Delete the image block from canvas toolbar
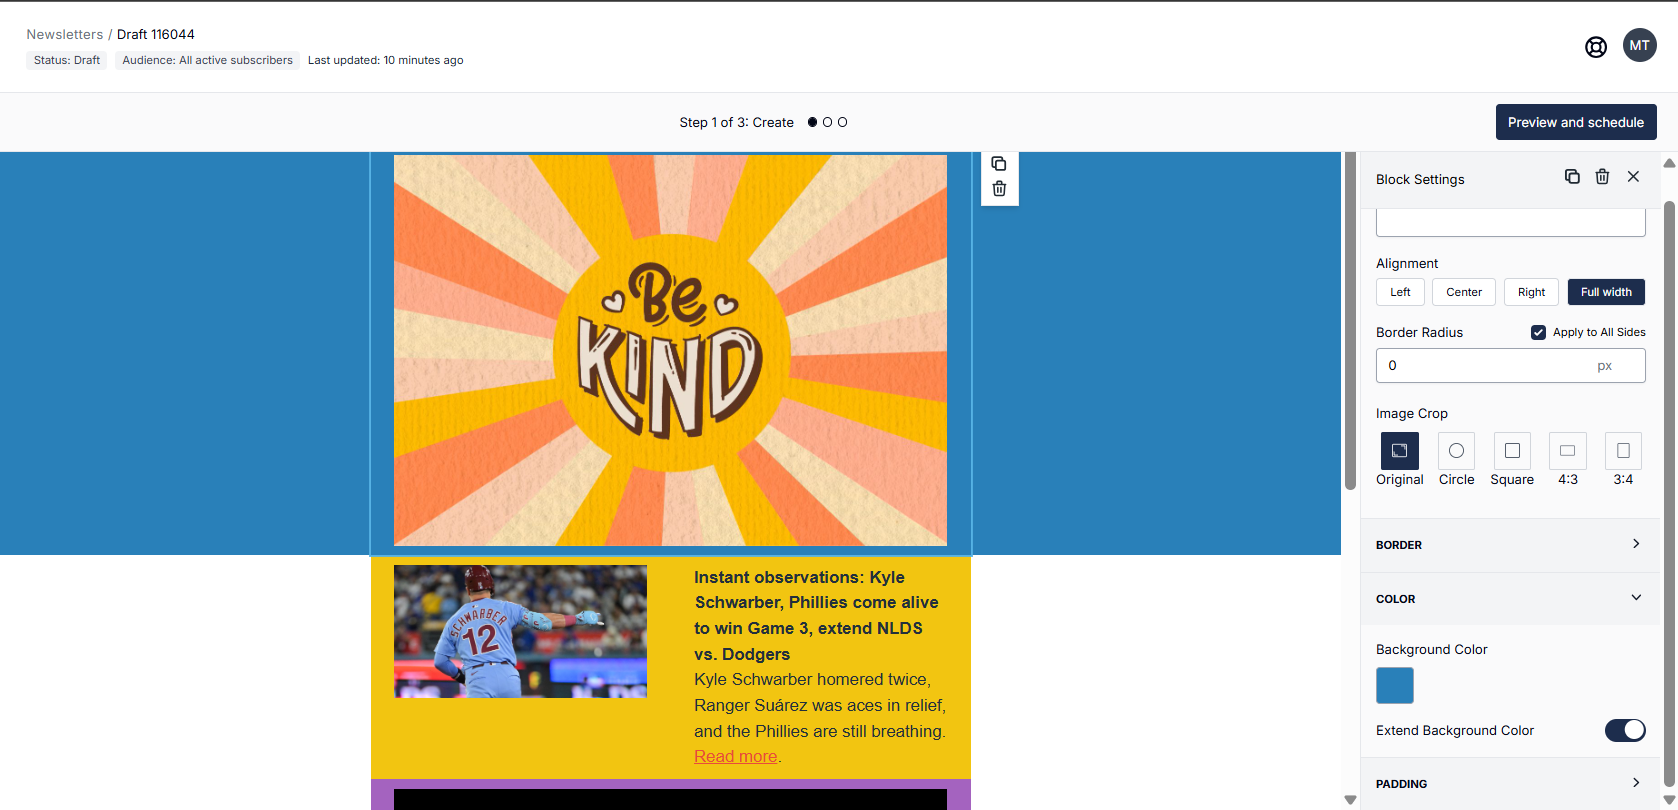The image size is (1678, 810). [x=998, y=189]
